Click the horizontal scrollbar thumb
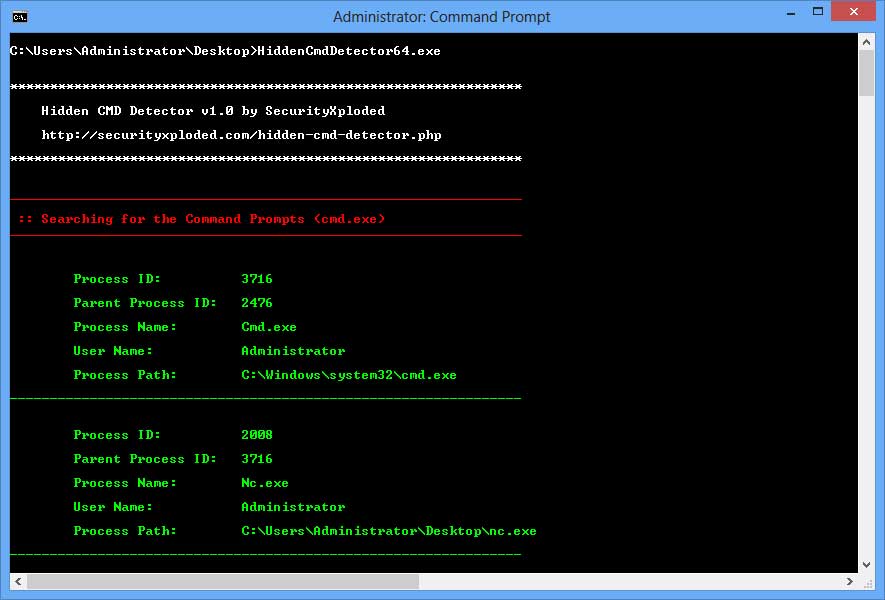Screen dimensions: 885x600 (223, 581)
